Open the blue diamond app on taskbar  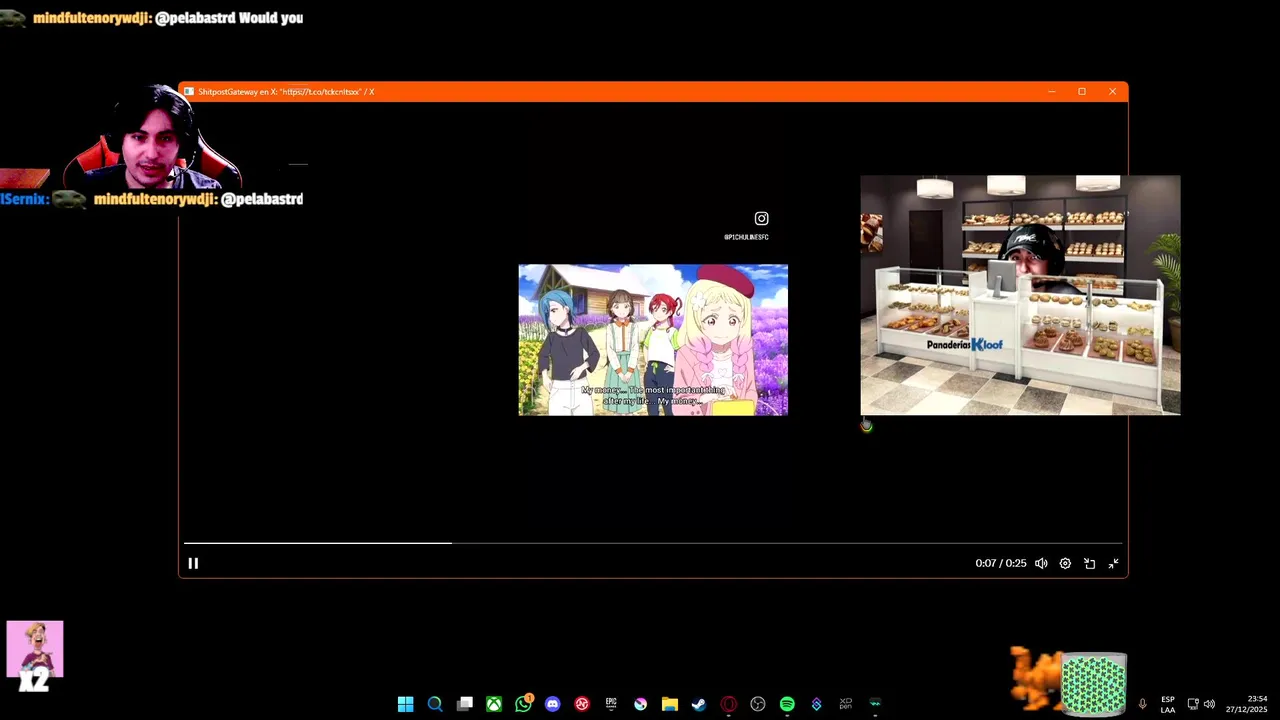click(816, 704)
